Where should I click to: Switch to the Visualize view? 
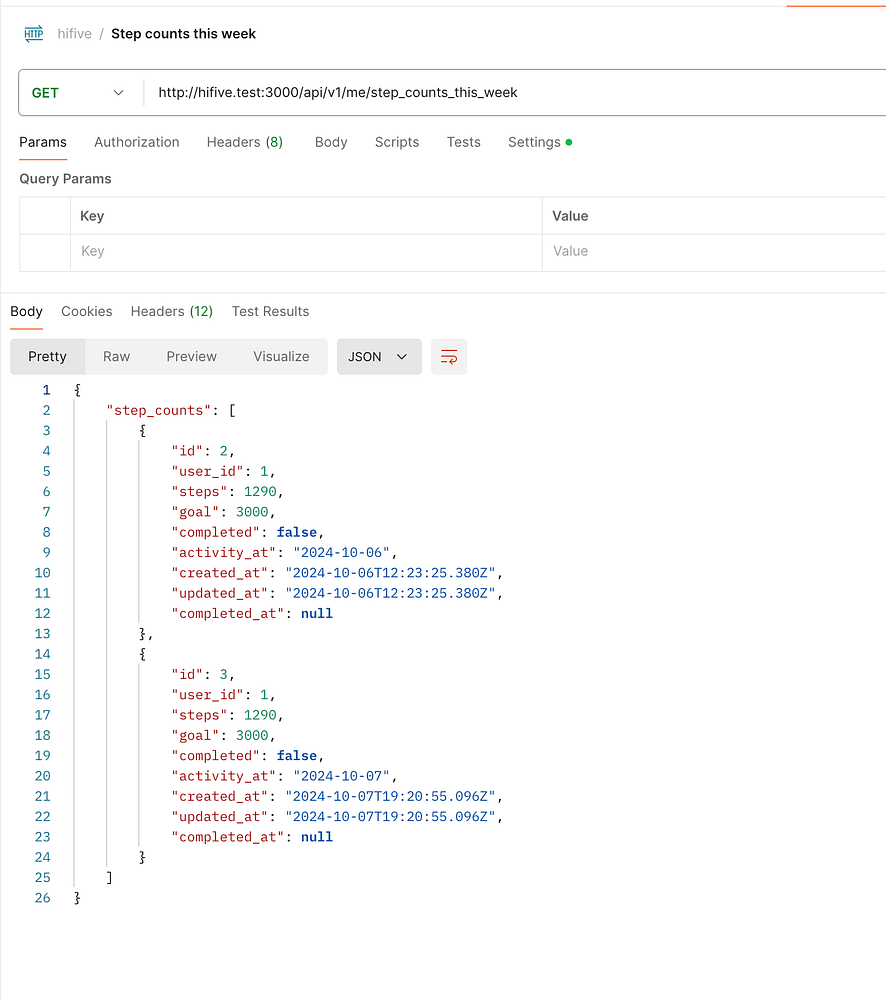coord(281,357)
